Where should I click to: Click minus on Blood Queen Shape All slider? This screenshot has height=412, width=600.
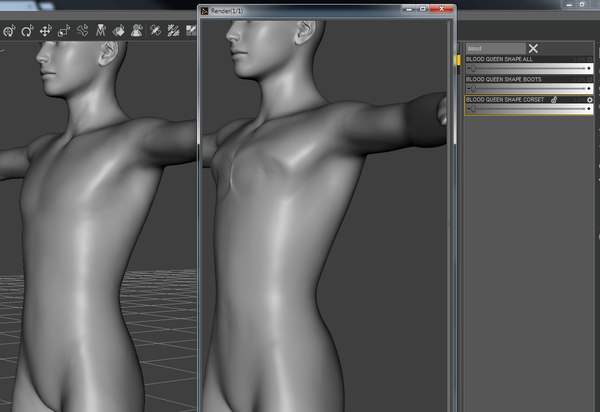[468, 68]
